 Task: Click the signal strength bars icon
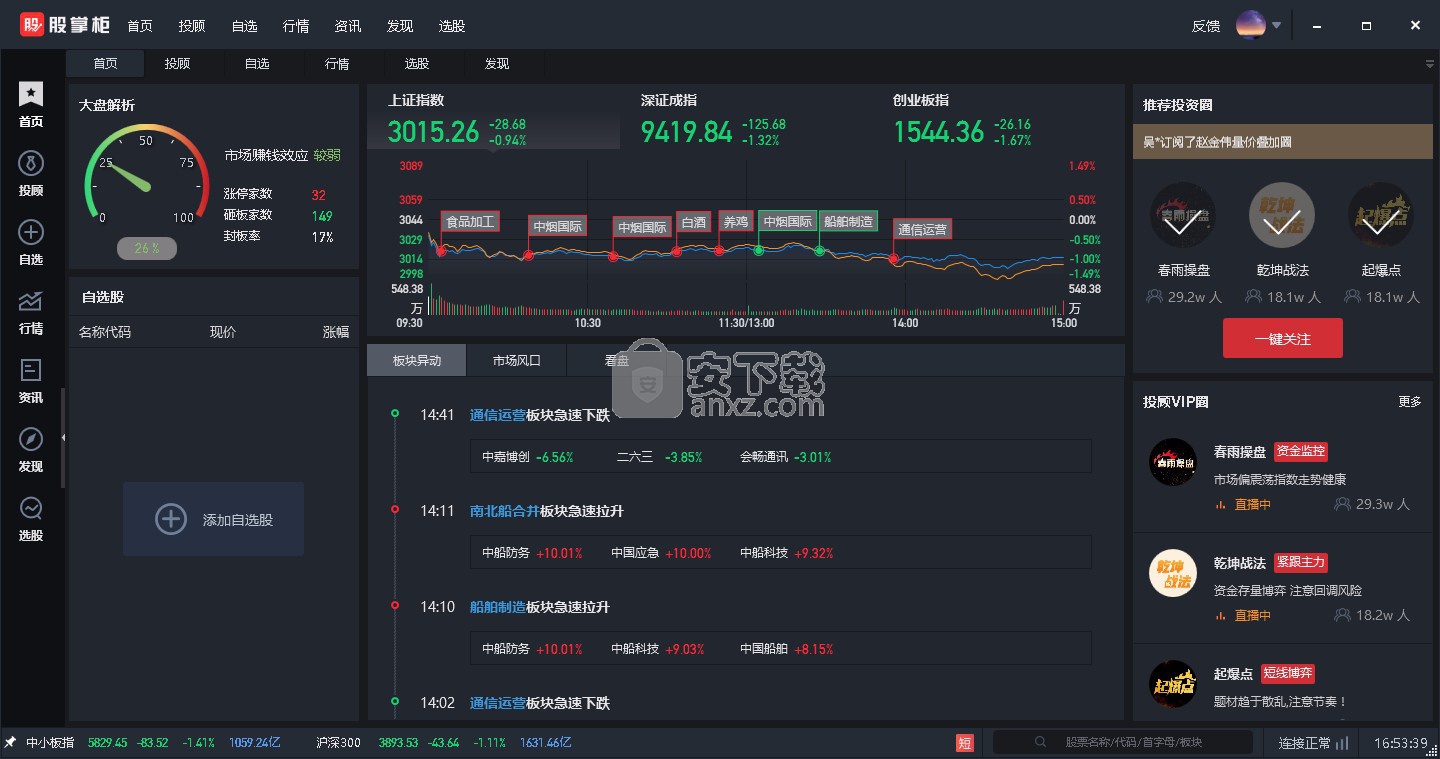pyautogui.click(x=1342, y=742)
